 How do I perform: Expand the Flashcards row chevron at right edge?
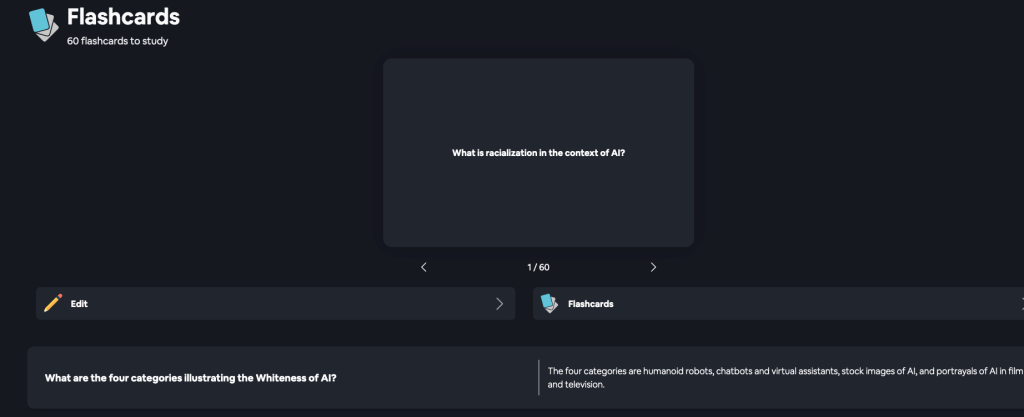(1020, 303)
